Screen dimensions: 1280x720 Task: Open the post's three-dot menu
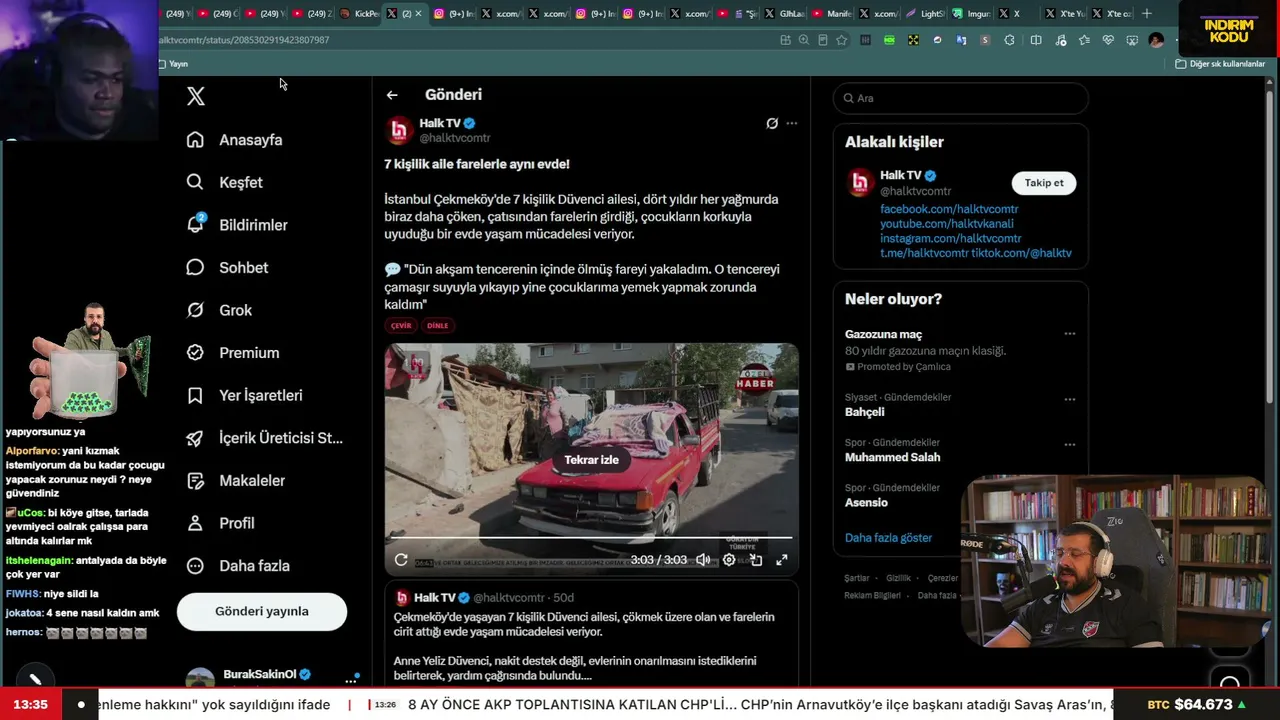point(792,123)
